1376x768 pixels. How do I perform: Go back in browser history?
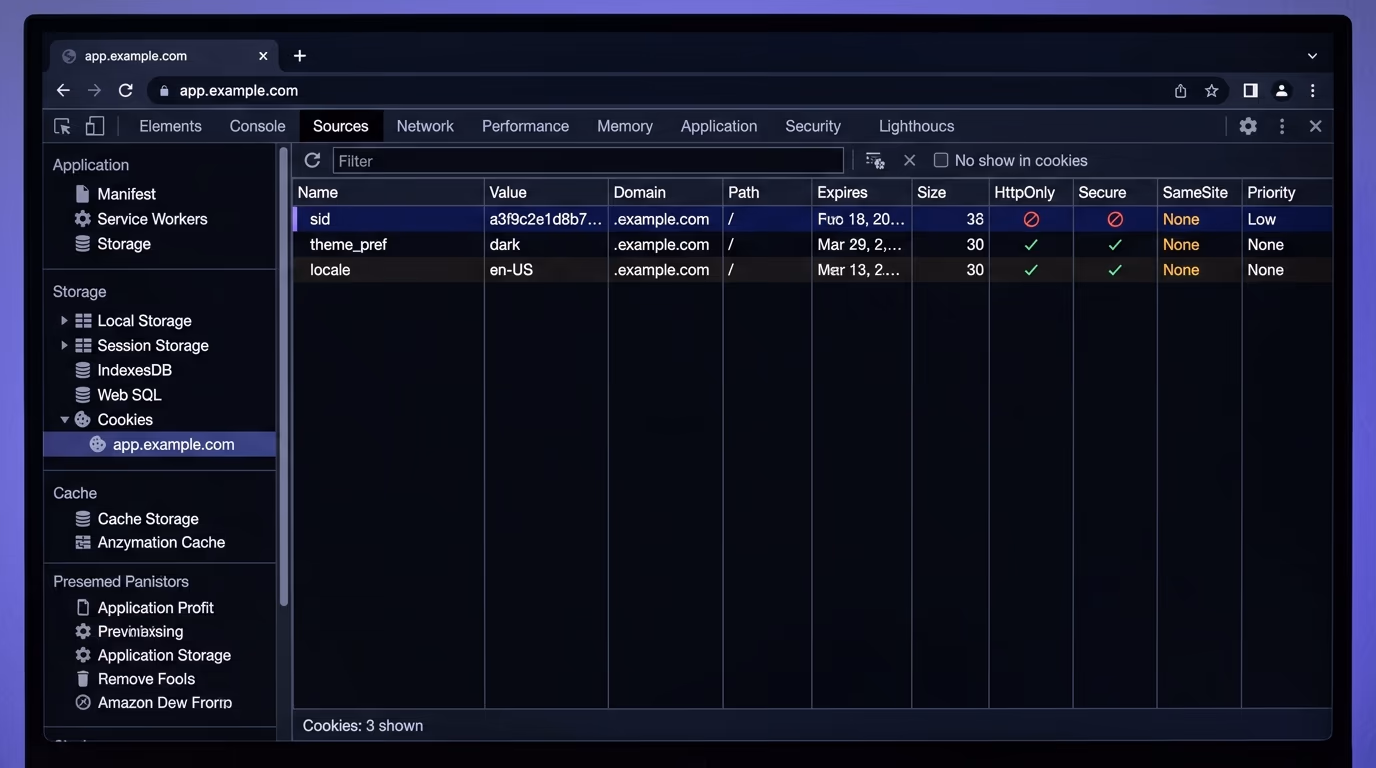point(63,90)
